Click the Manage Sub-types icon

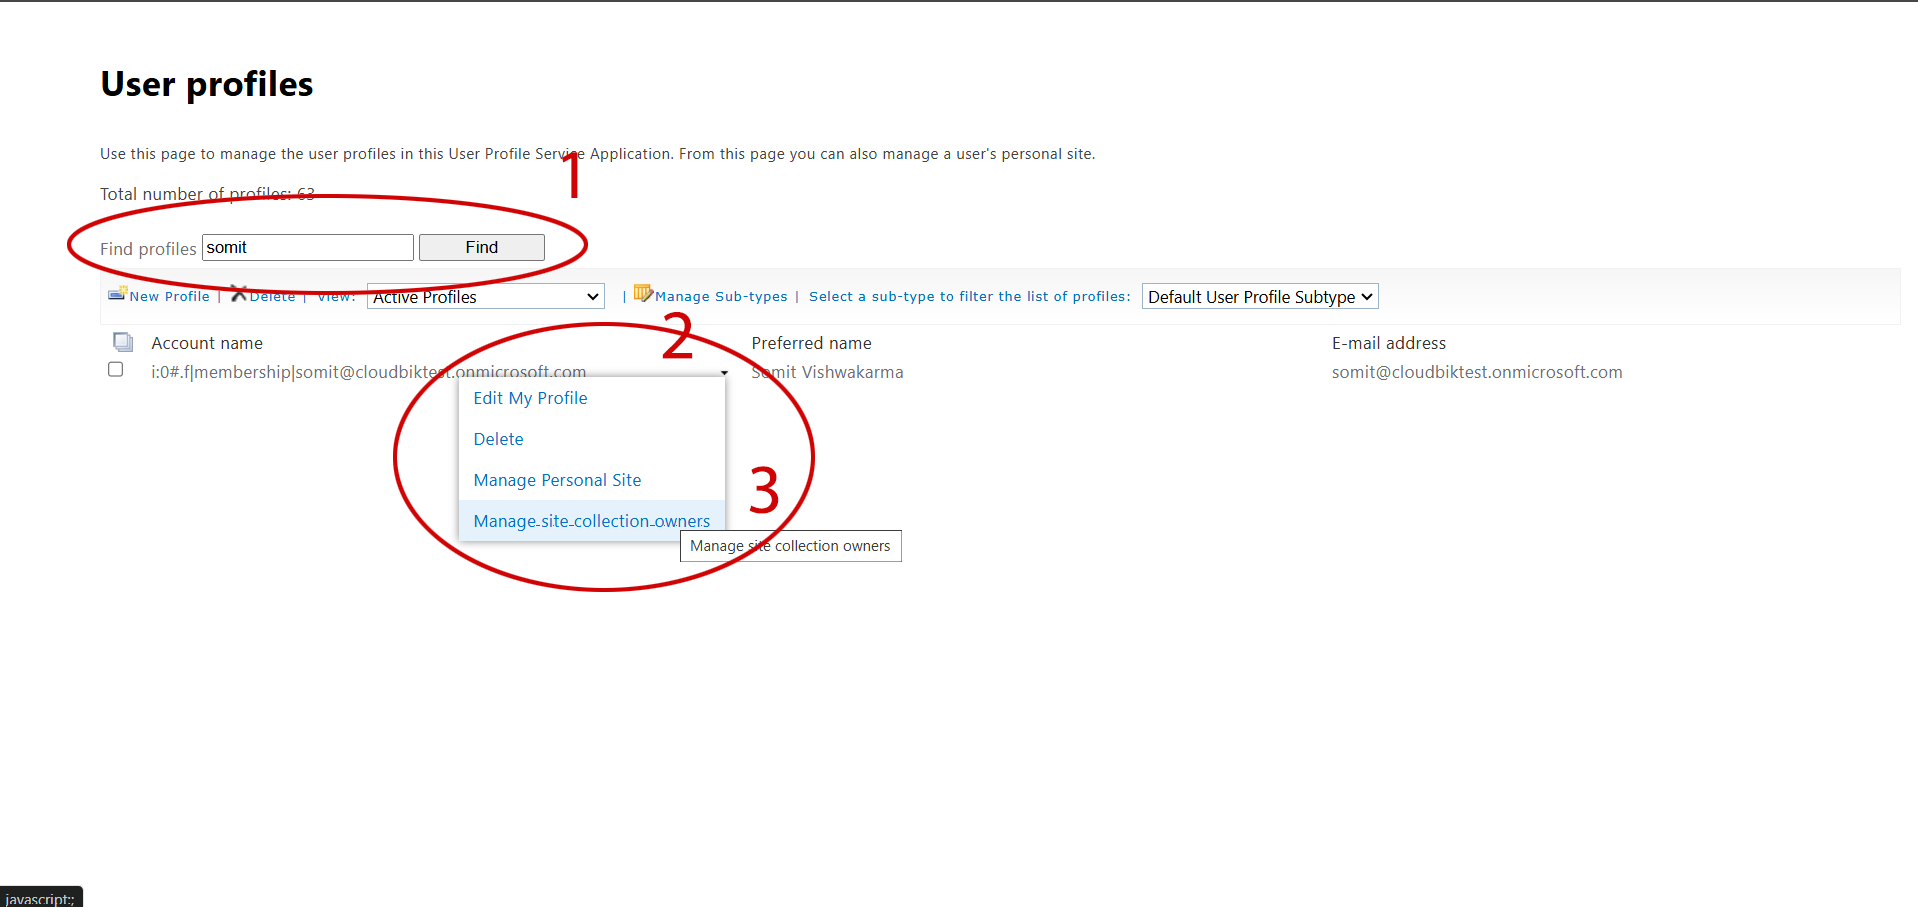(643, 293)
